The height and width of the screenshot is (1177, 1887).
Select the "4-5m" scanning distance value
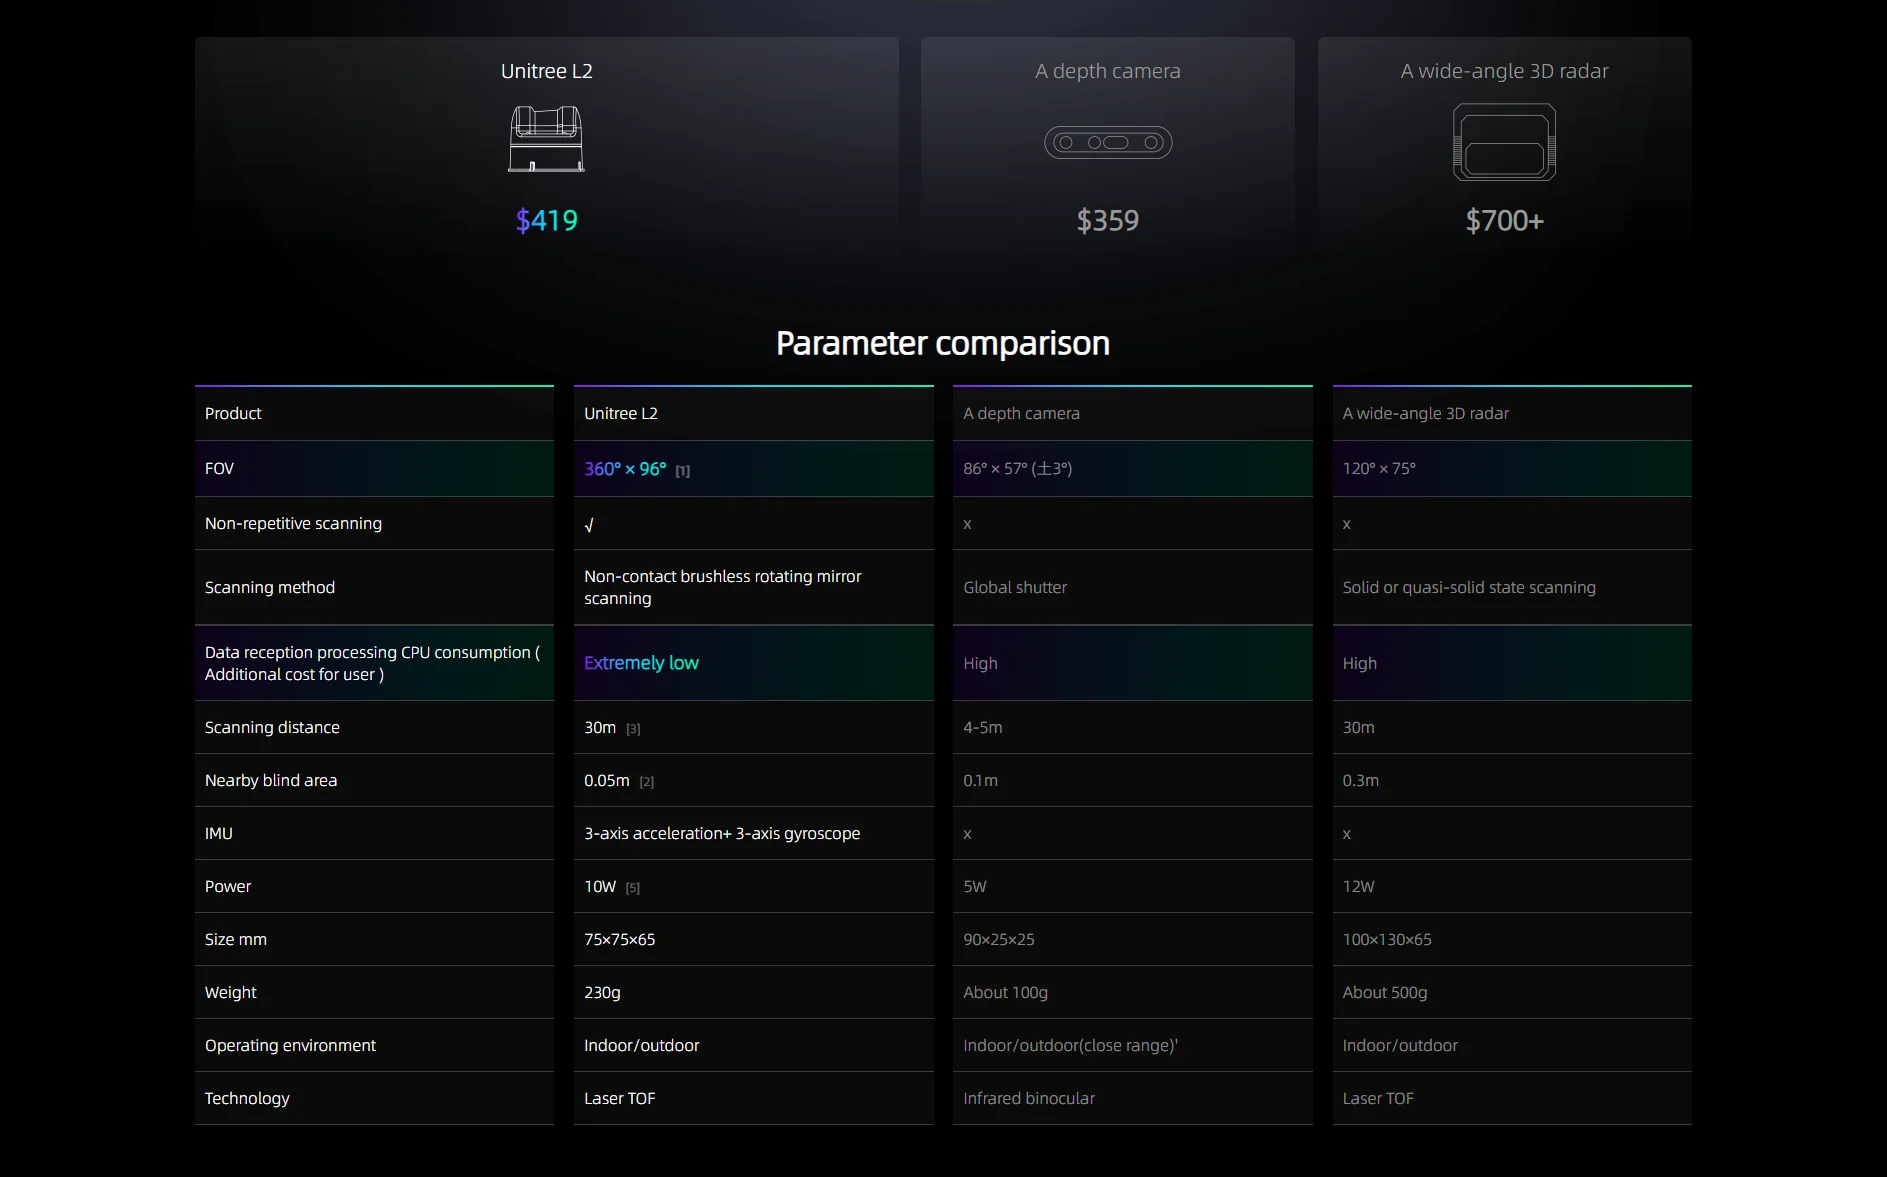[982, 727]
